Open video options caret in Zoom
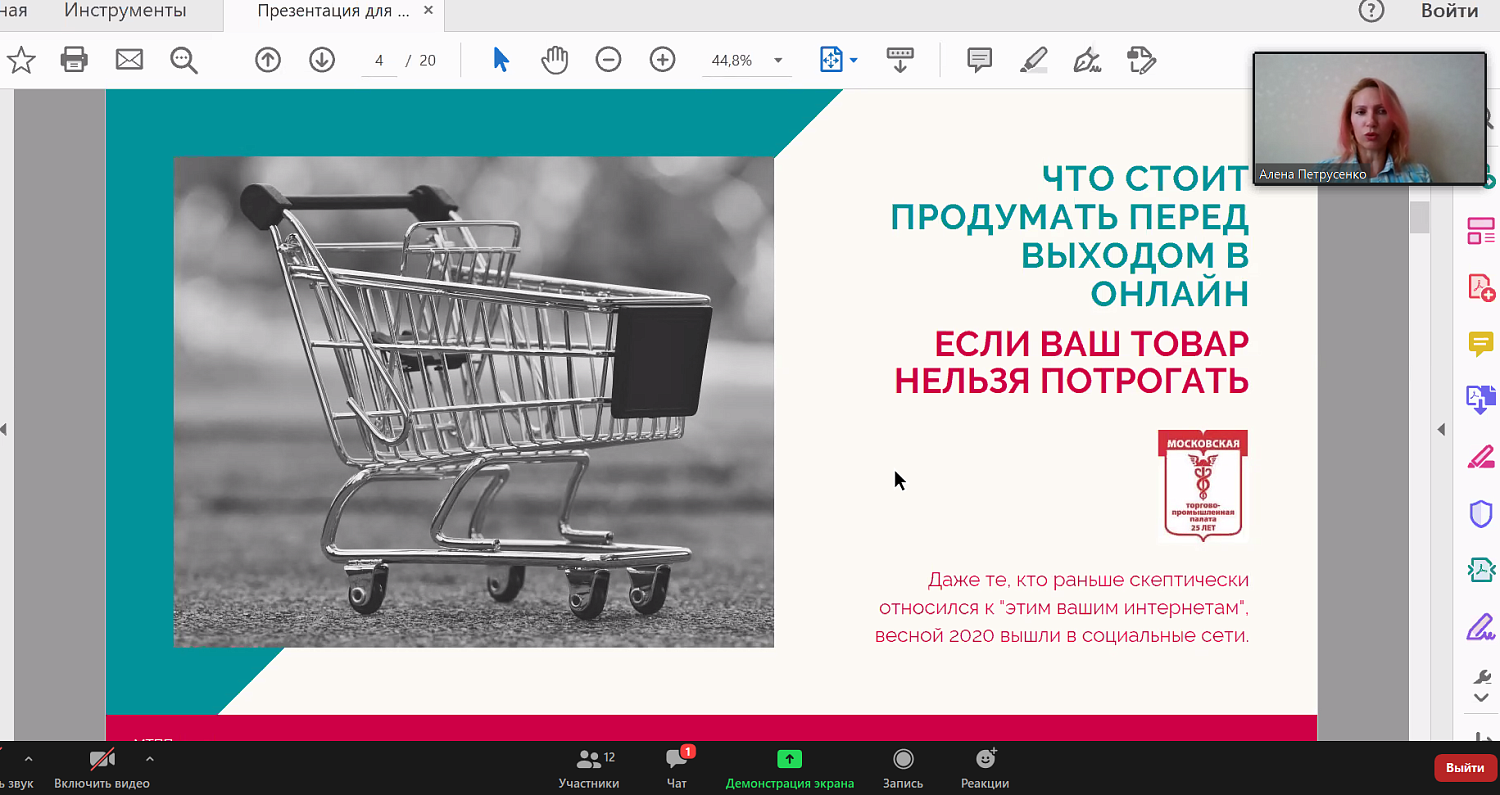Viewport: 1500px width, 795px height. [150, 759]
